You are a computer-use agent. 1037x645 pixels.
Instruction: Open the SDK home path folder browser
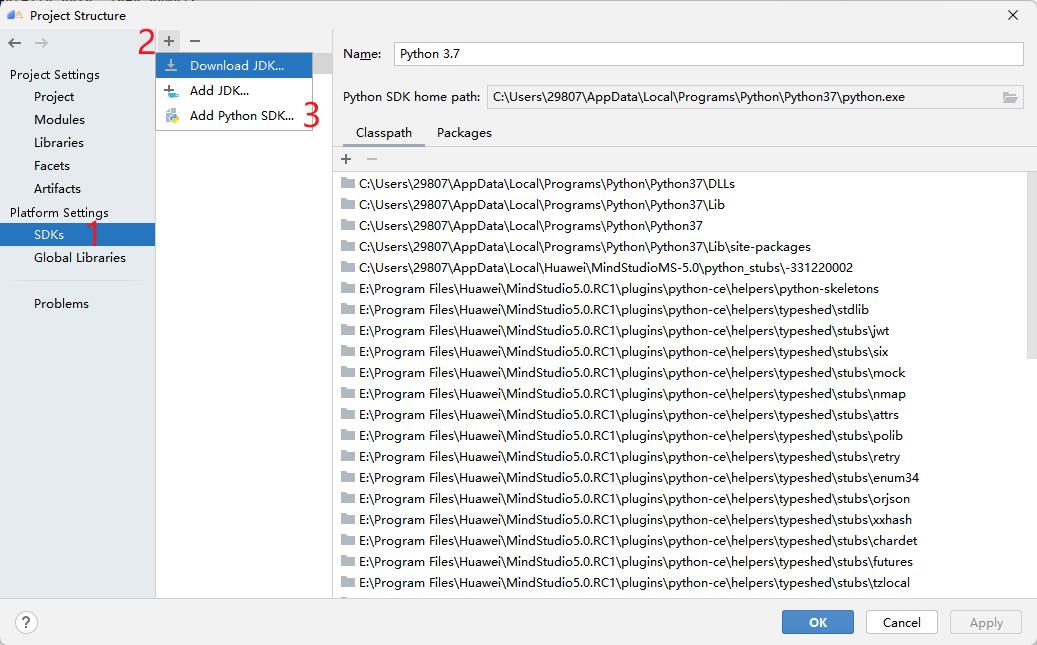click(x=1010, y=97)
